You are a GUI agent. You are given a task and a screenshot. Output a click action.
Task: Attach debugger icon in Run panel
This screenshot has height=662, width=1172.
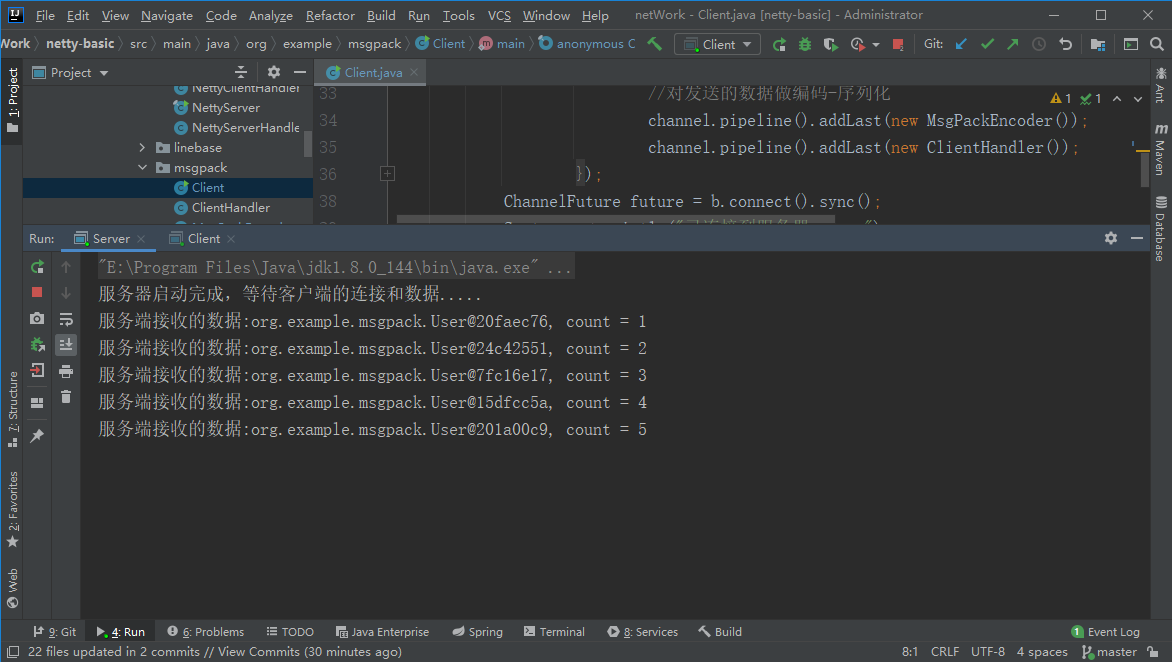point(37,344)
